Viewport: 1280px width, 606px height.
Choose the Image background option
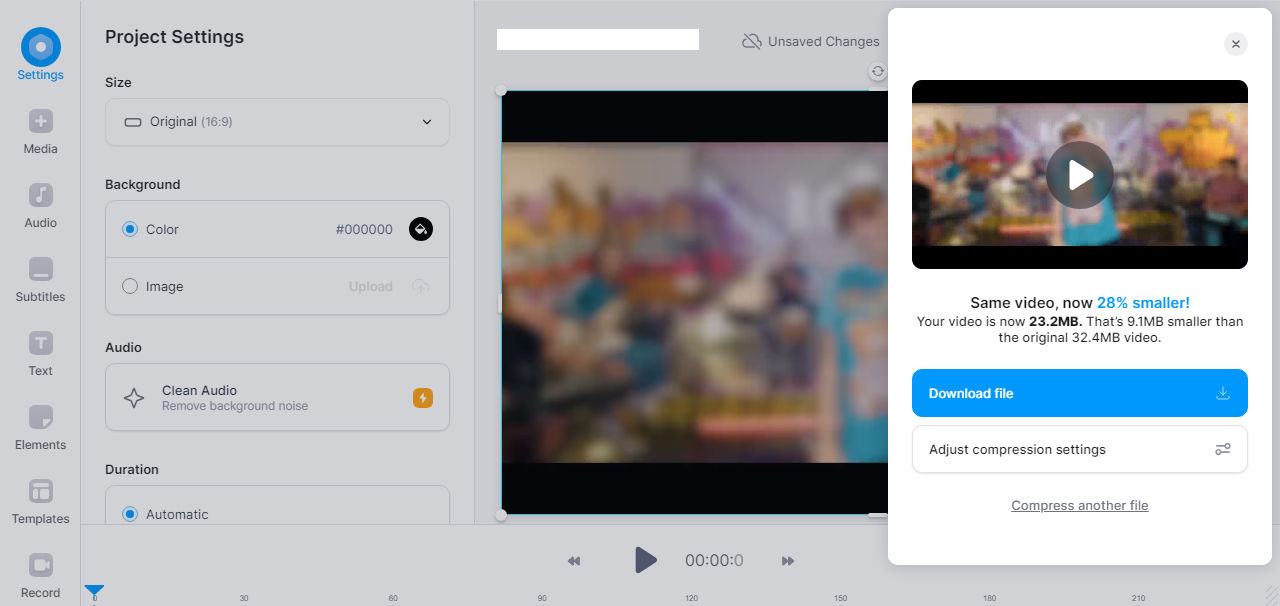click(x=130, y=286)
